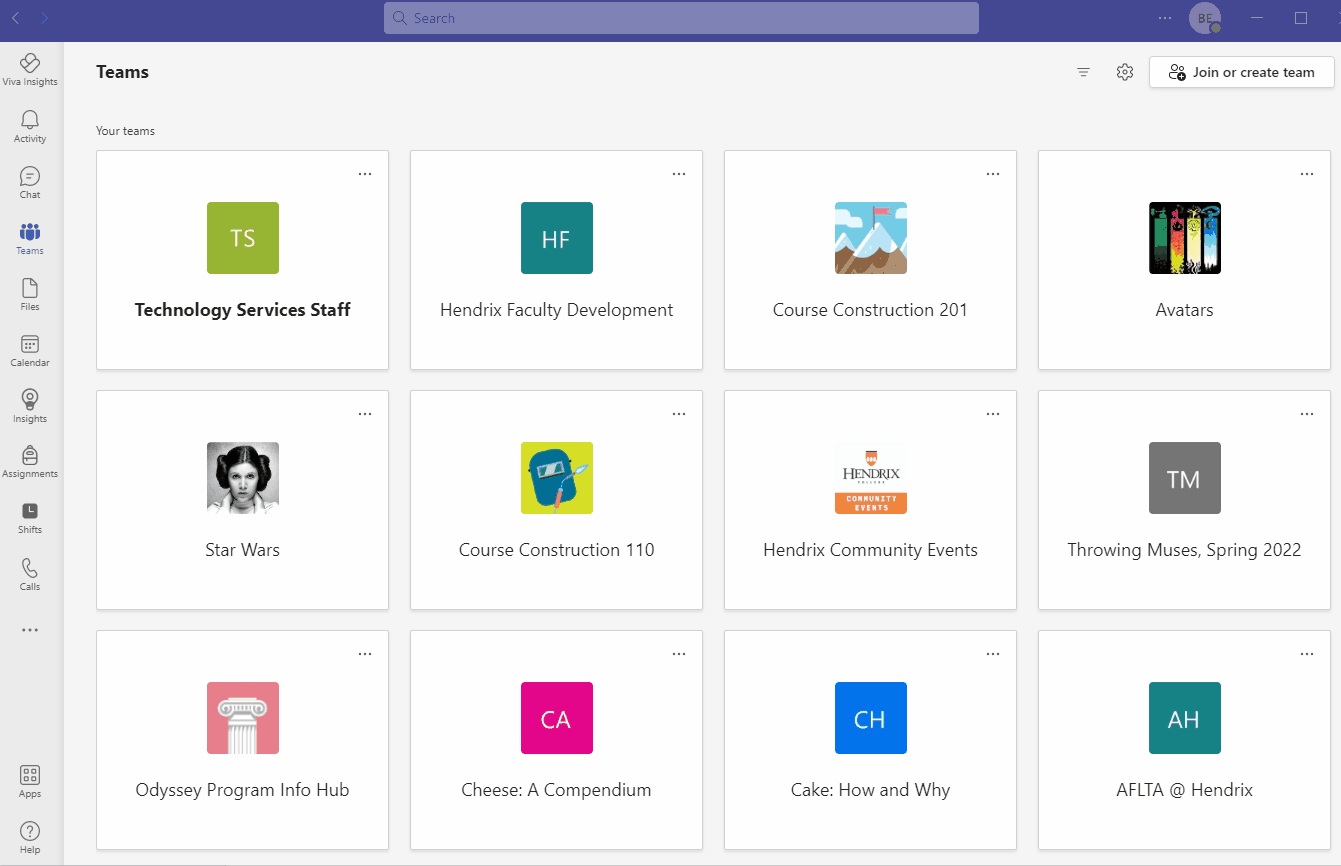Open the teams settings gear
The image size is (1341, 866).
click(x=1124, y=72)
